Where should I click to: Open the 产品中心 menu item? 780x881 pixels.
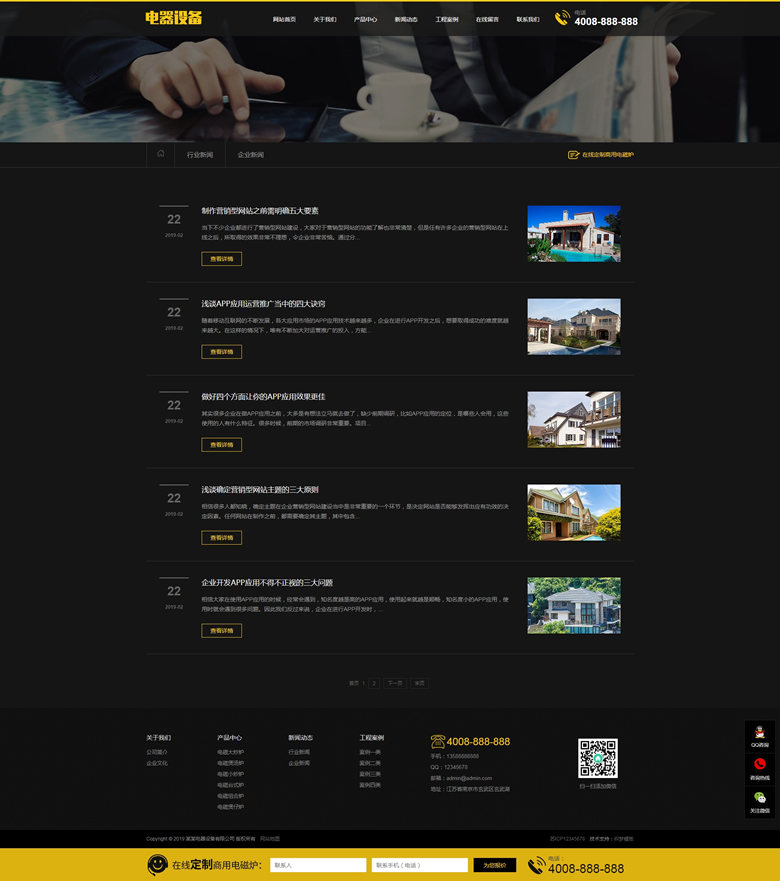pyautogui.click(x=365, y=19)
